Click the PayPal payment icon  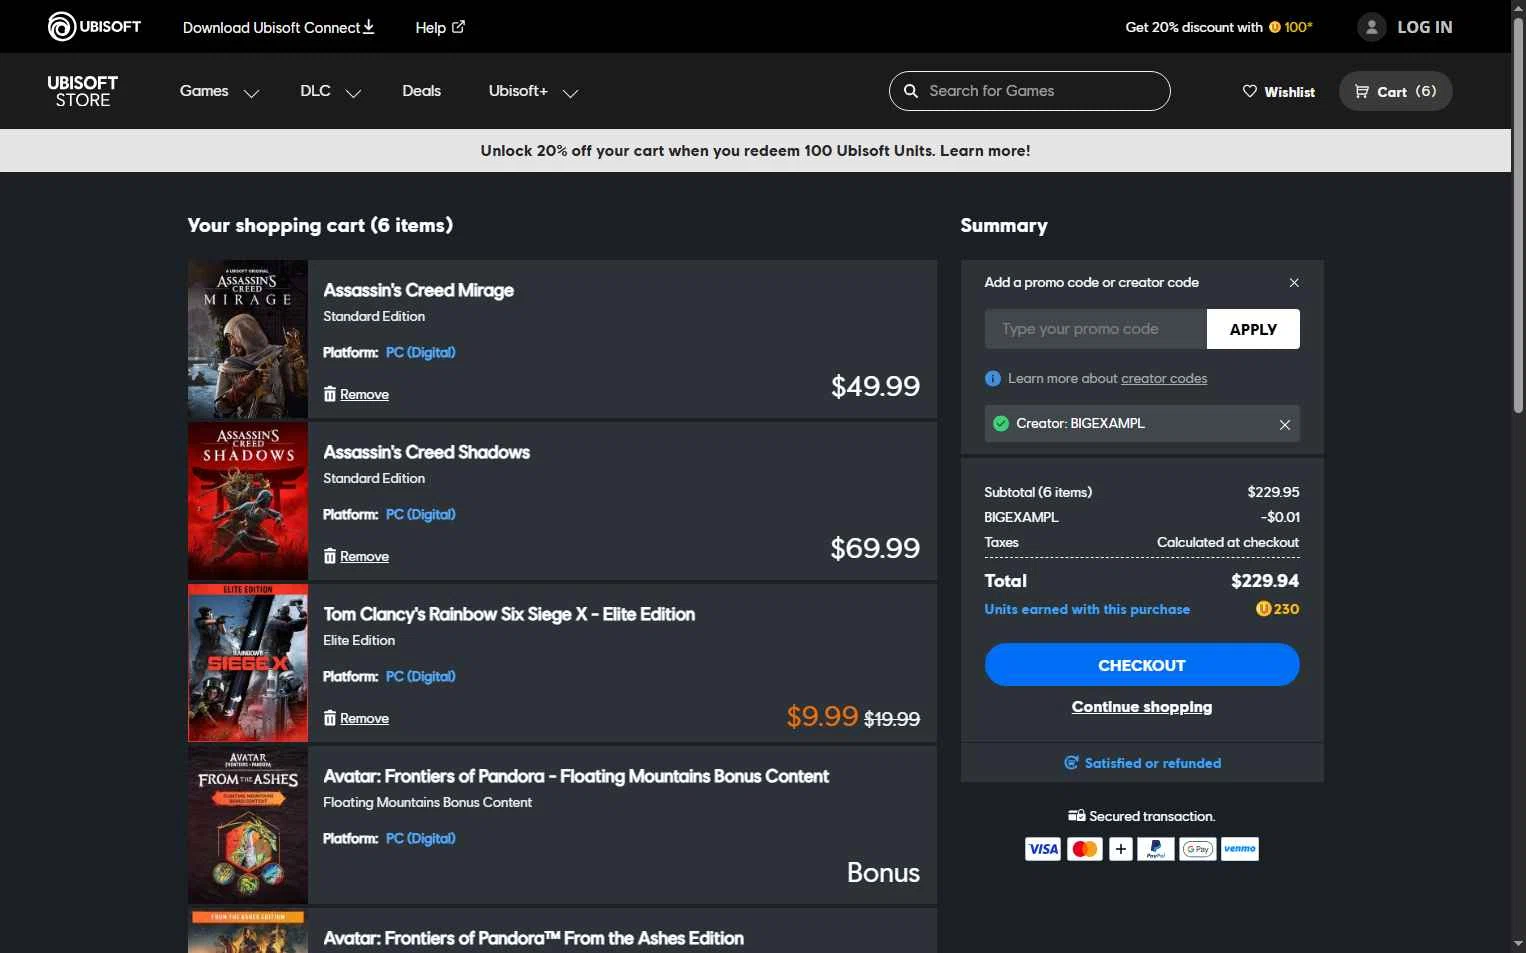tap(1156, 849)
